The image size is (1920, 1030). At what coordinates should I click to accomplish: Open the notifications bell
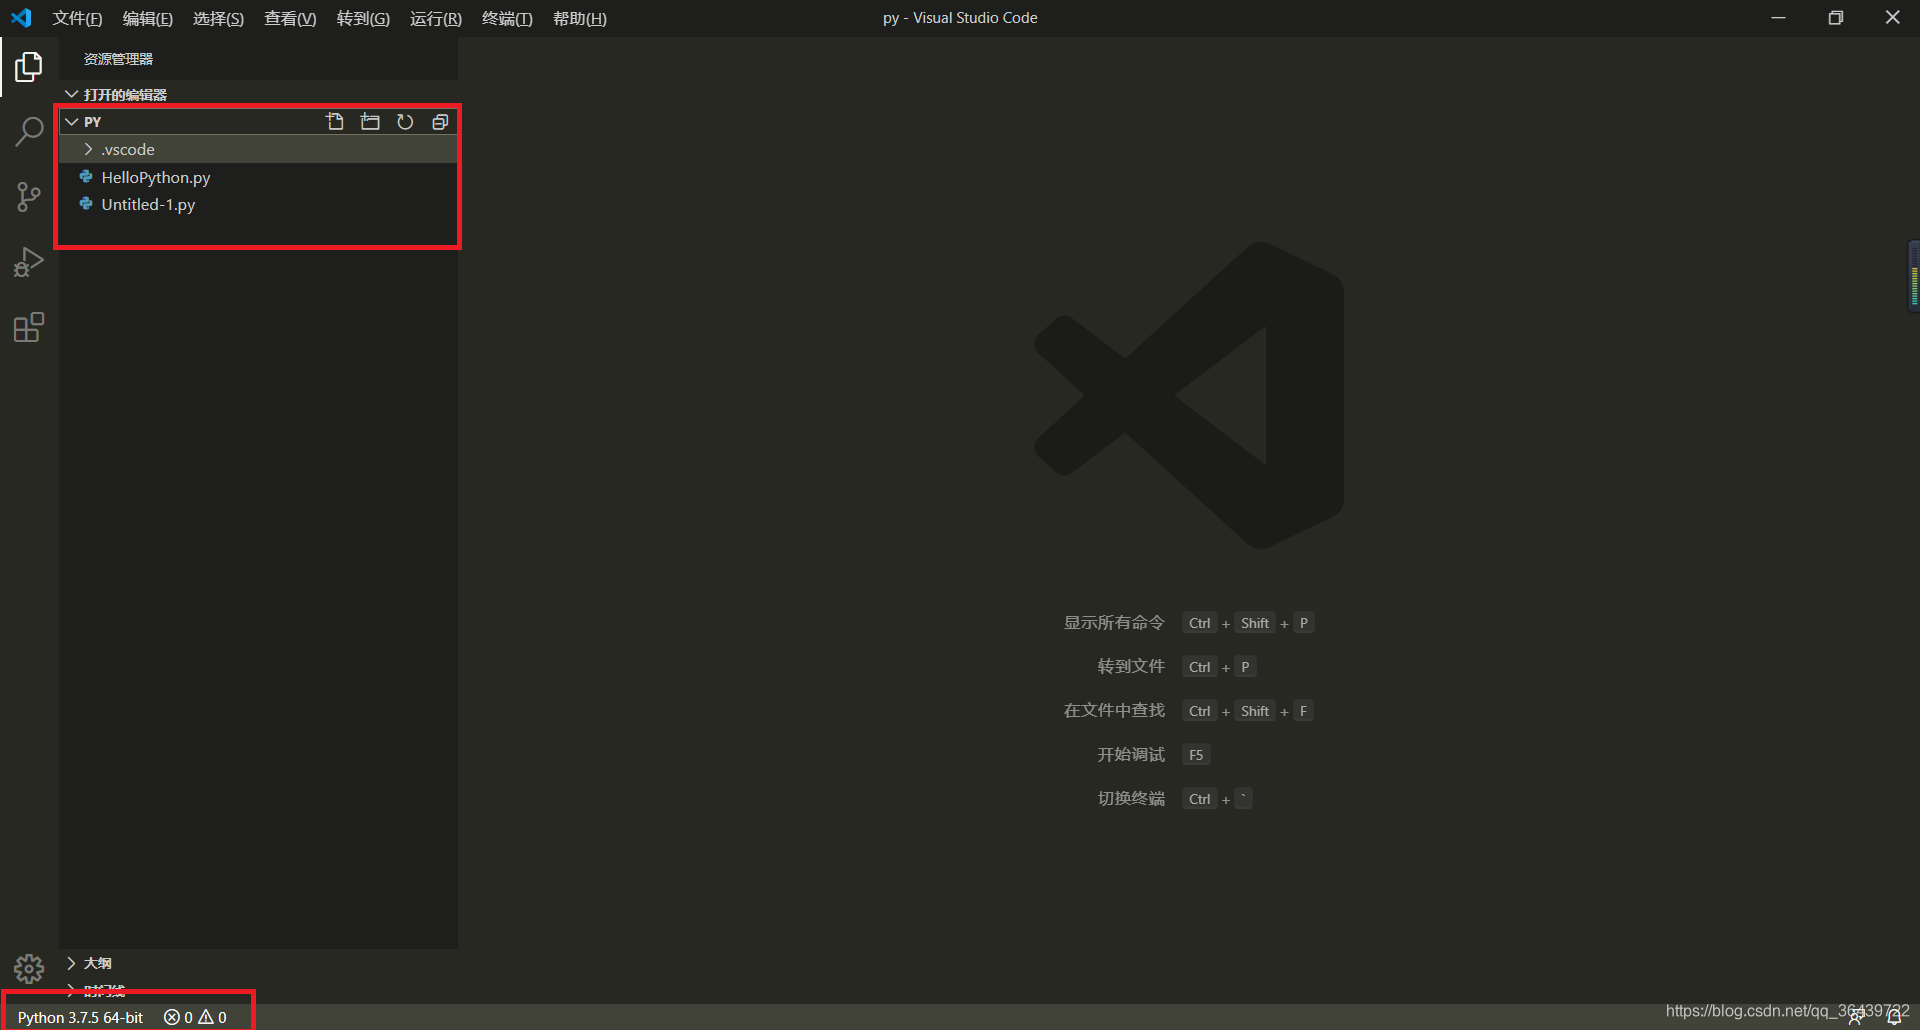point(1894,1018)
